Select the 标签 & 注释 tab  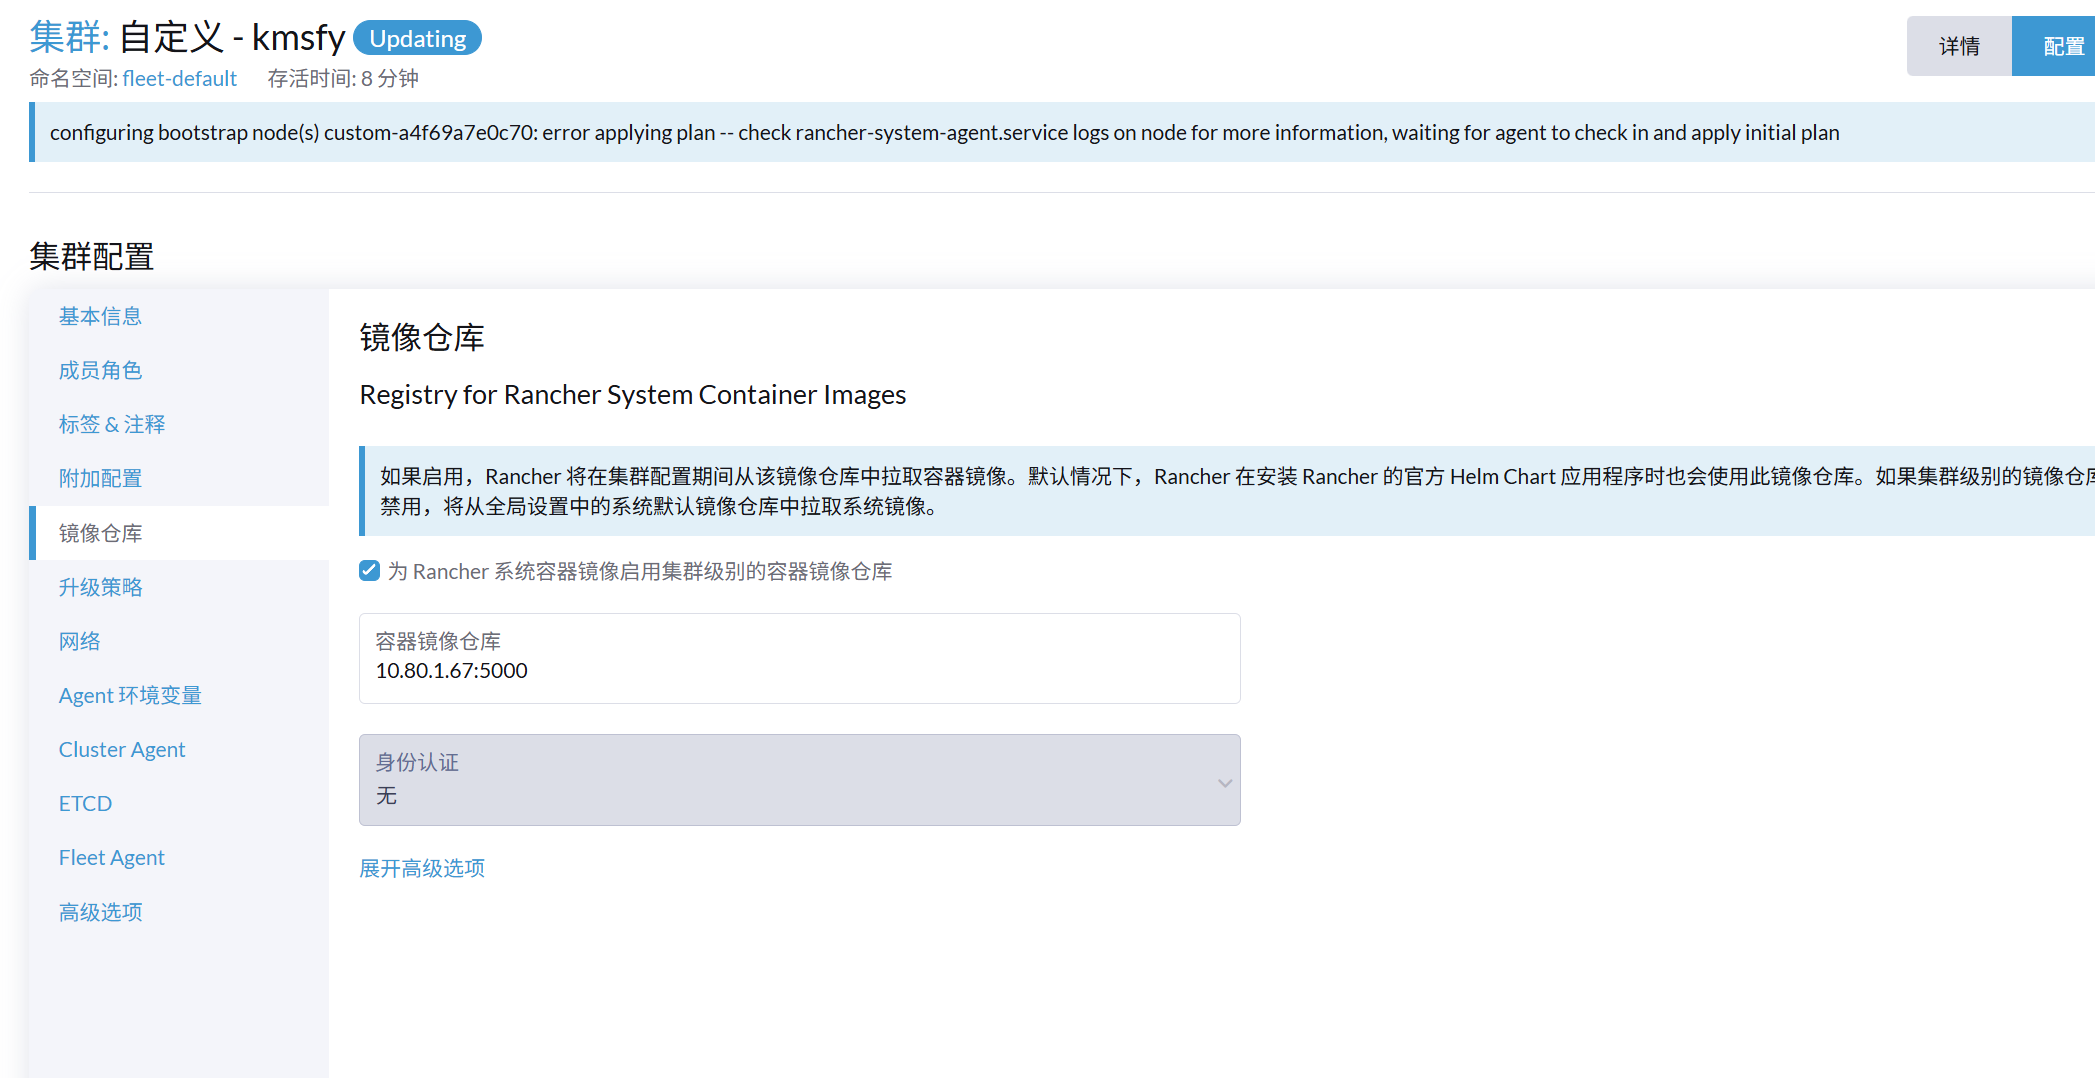tap(111, 424)
